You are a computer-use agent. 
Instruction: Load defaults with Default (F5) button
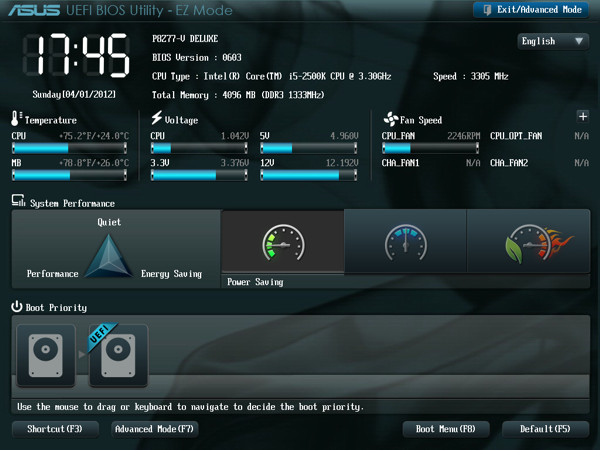tap(545, 429)
